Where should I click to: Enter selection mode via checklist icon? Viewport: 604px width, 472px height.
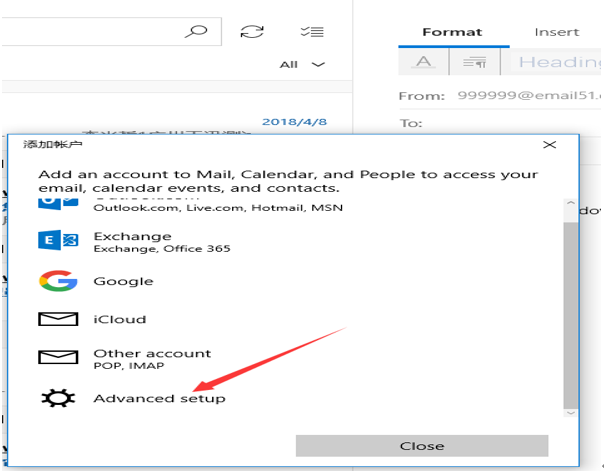(312, 32)
